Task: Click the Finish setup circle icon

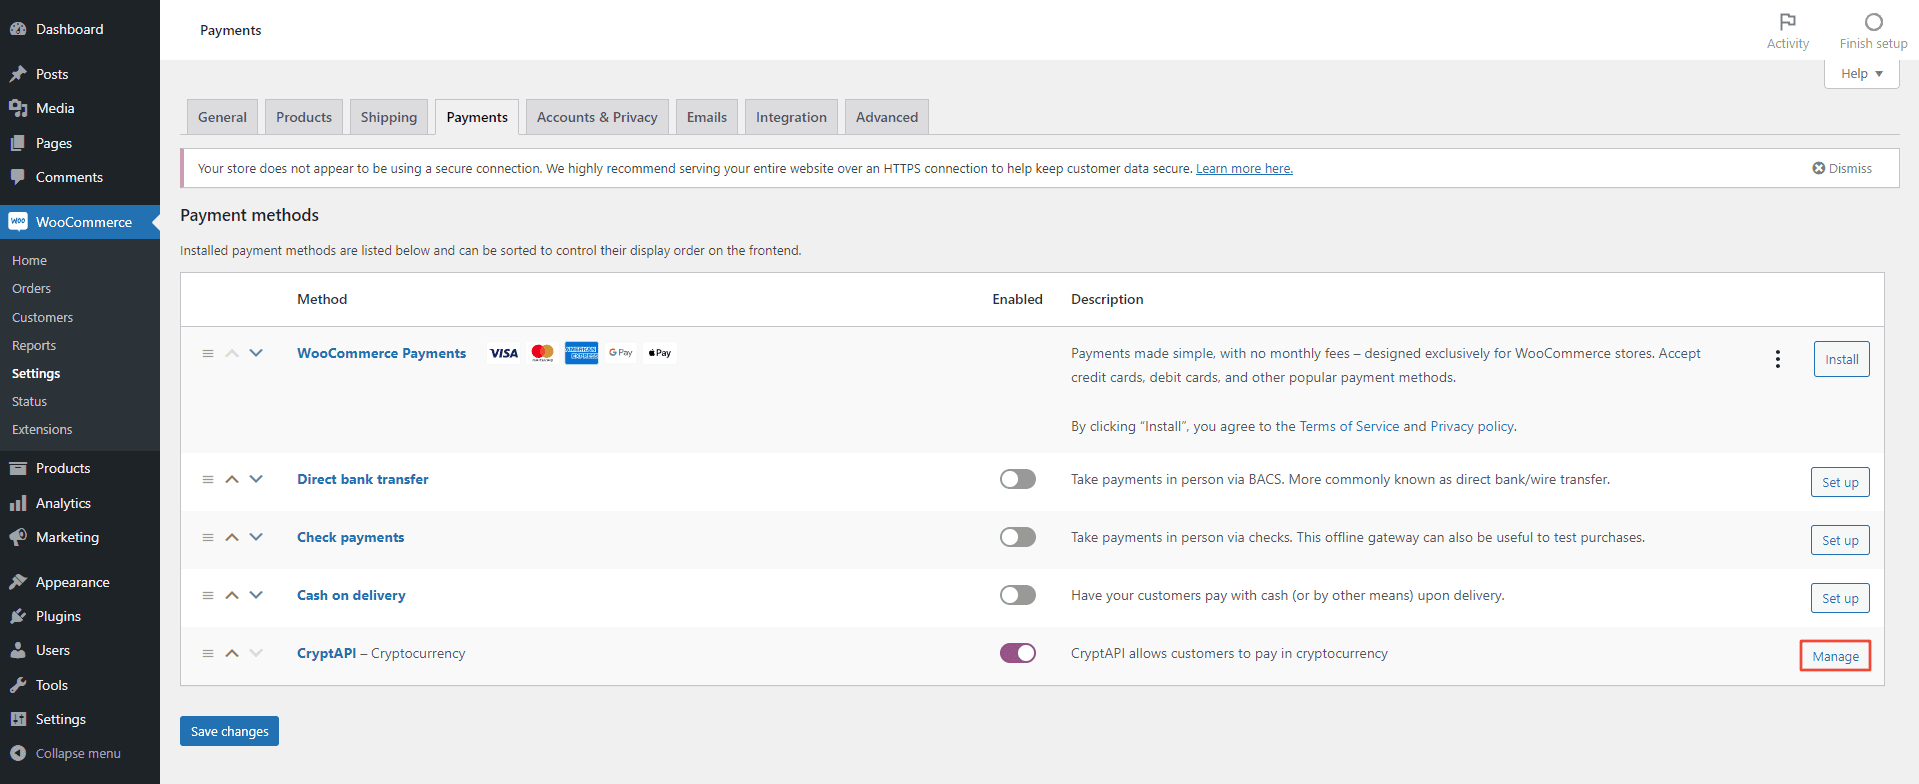Action: [x=1874, y=22]
